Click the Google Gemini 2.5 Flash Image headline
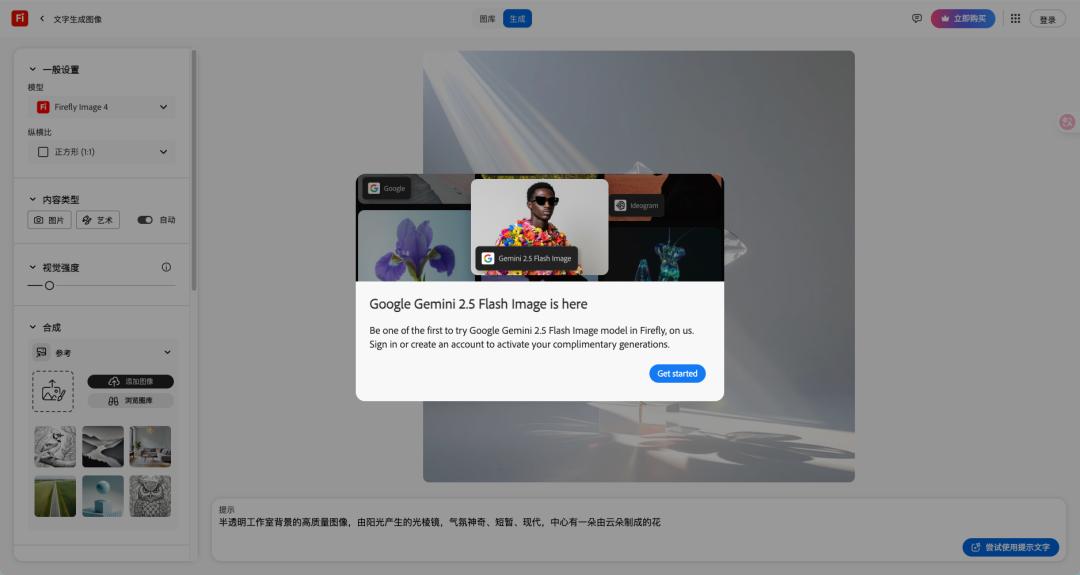This screenshot has width=1080, height=575. (x=478, y=304)
